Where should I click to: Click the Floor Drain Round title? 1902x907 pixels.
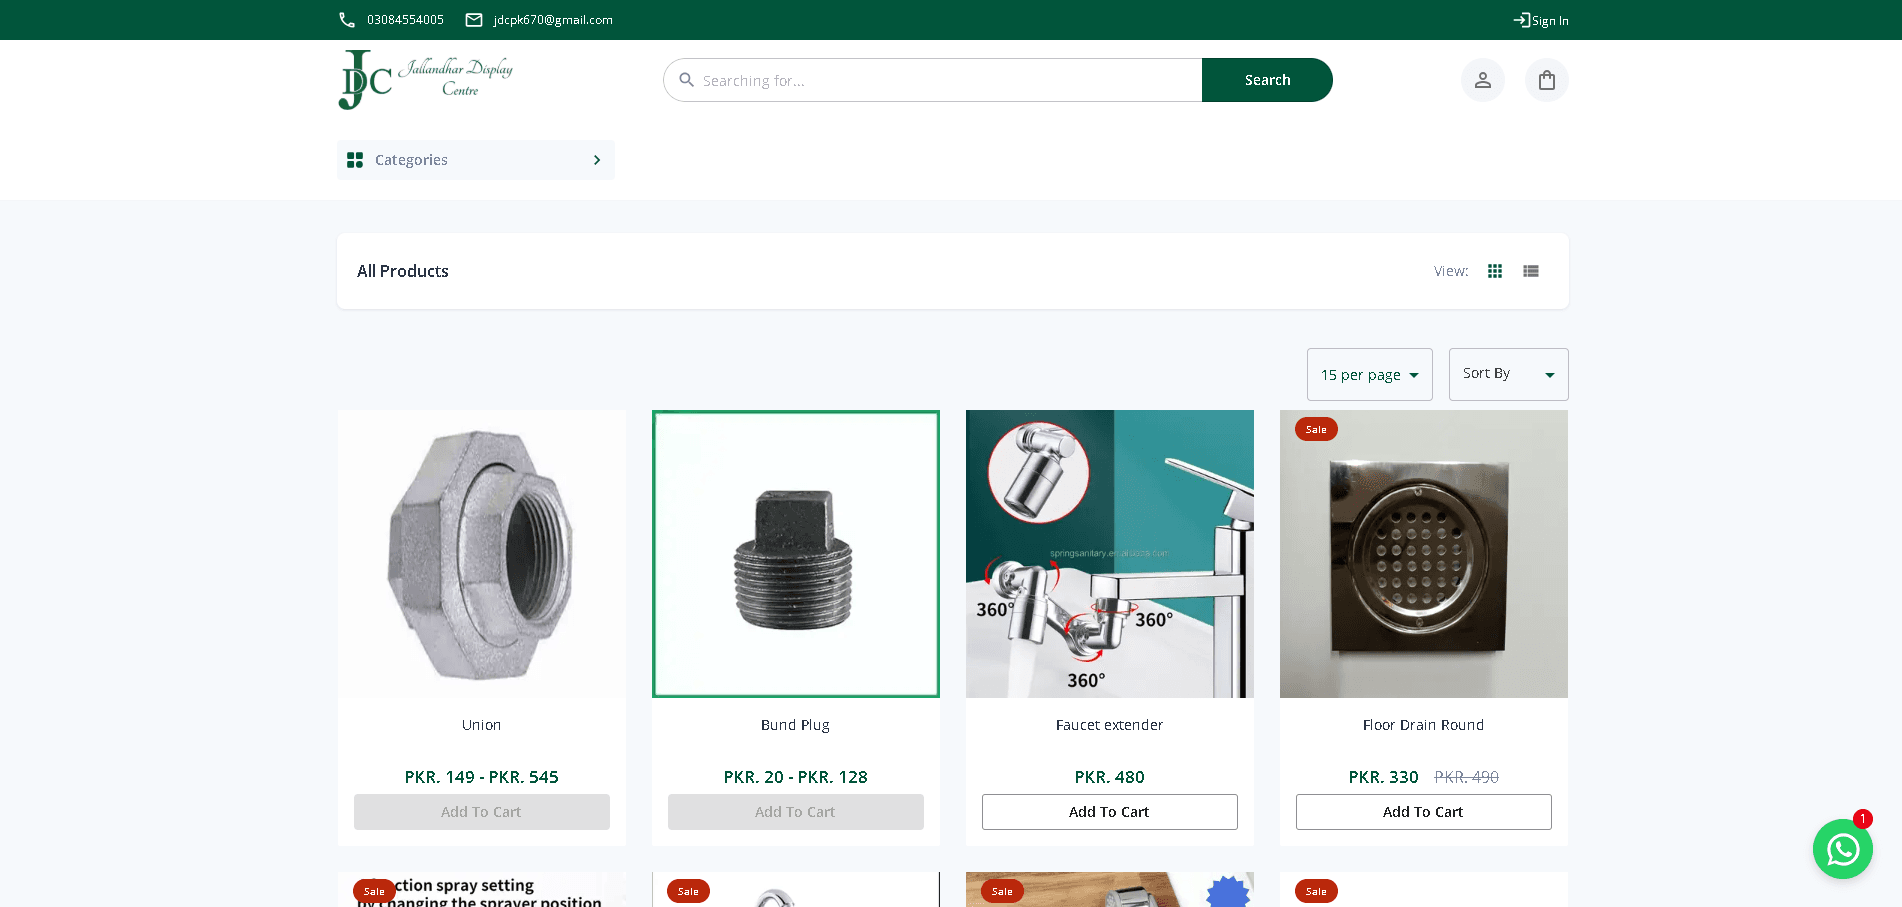pyautogui.click(x=1424, y=725)
